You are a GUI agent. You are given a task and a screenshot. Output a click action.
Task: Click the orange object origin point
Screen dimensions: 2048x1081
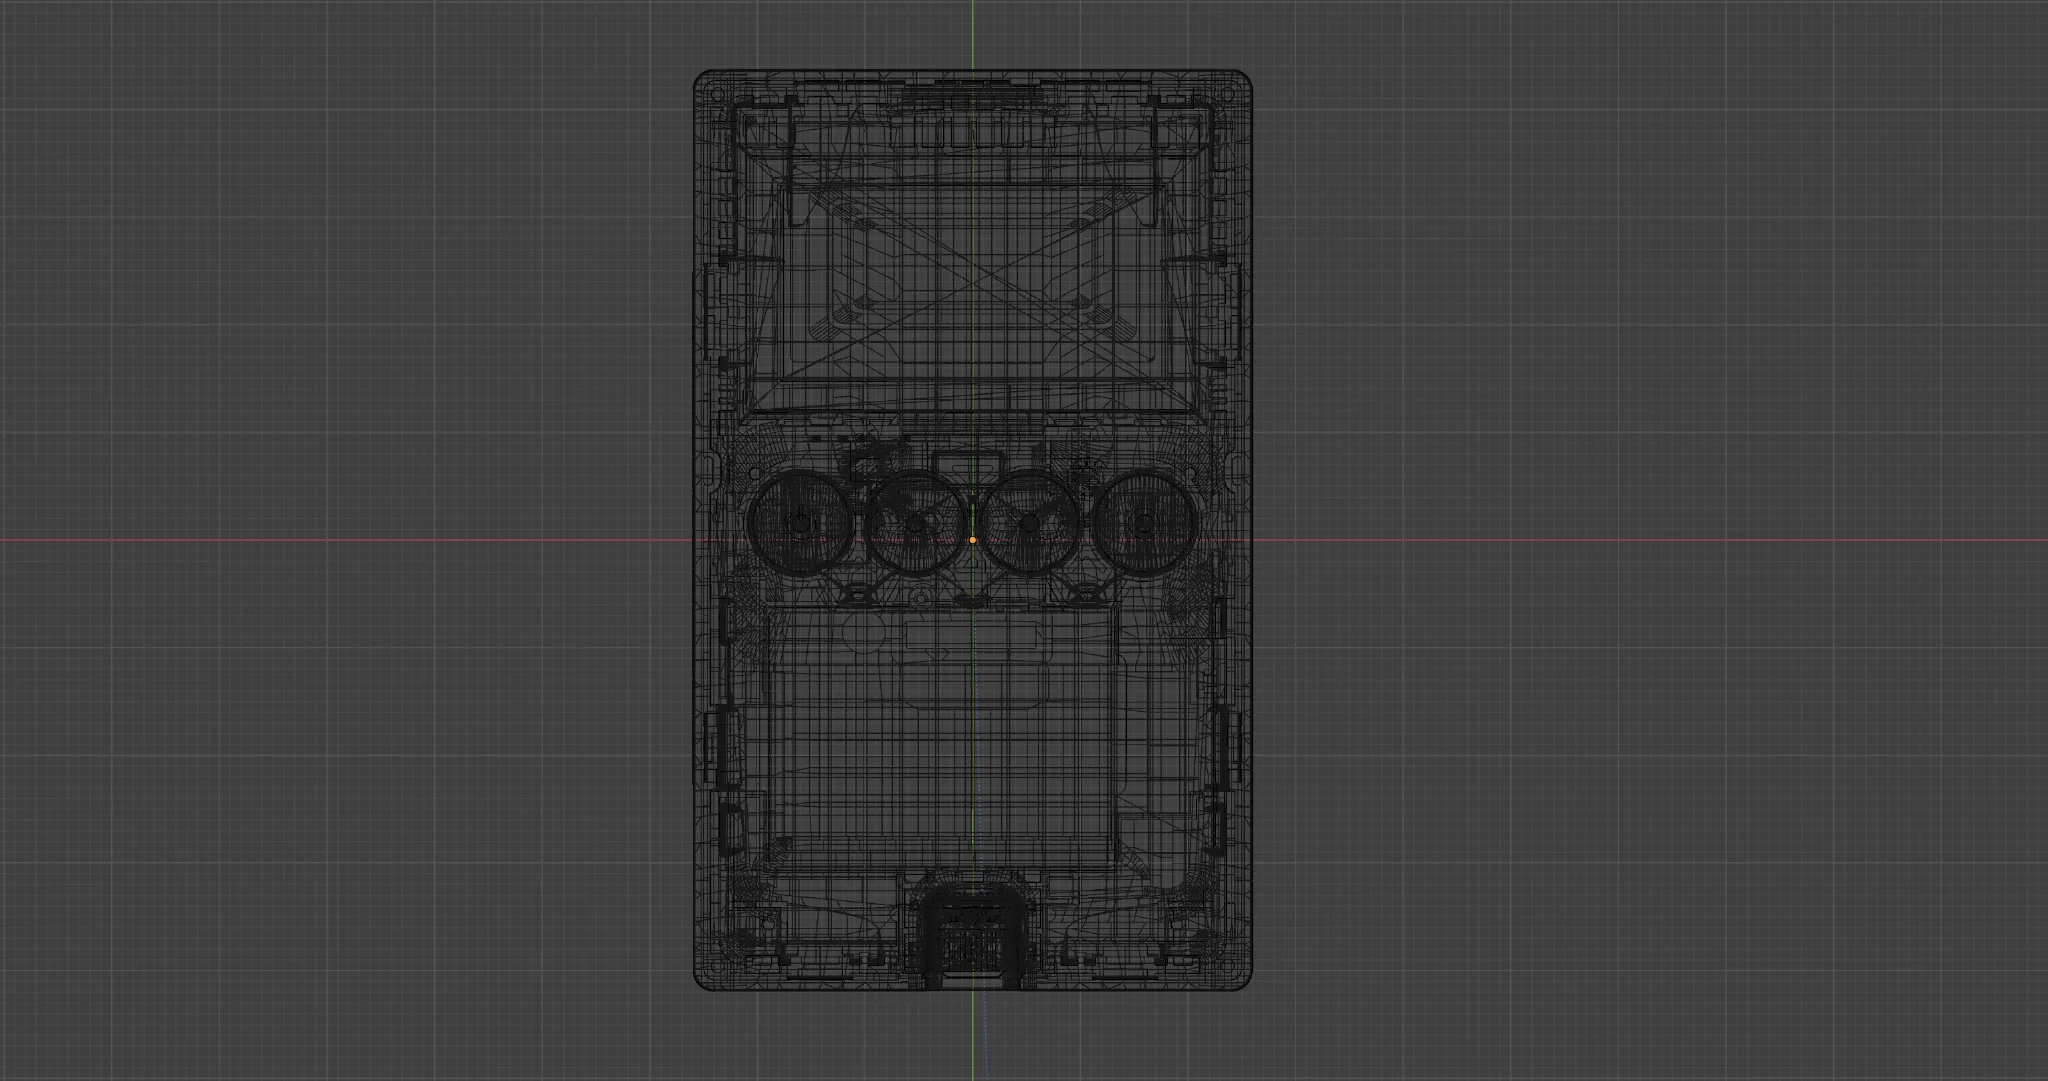tap(972, 540)
